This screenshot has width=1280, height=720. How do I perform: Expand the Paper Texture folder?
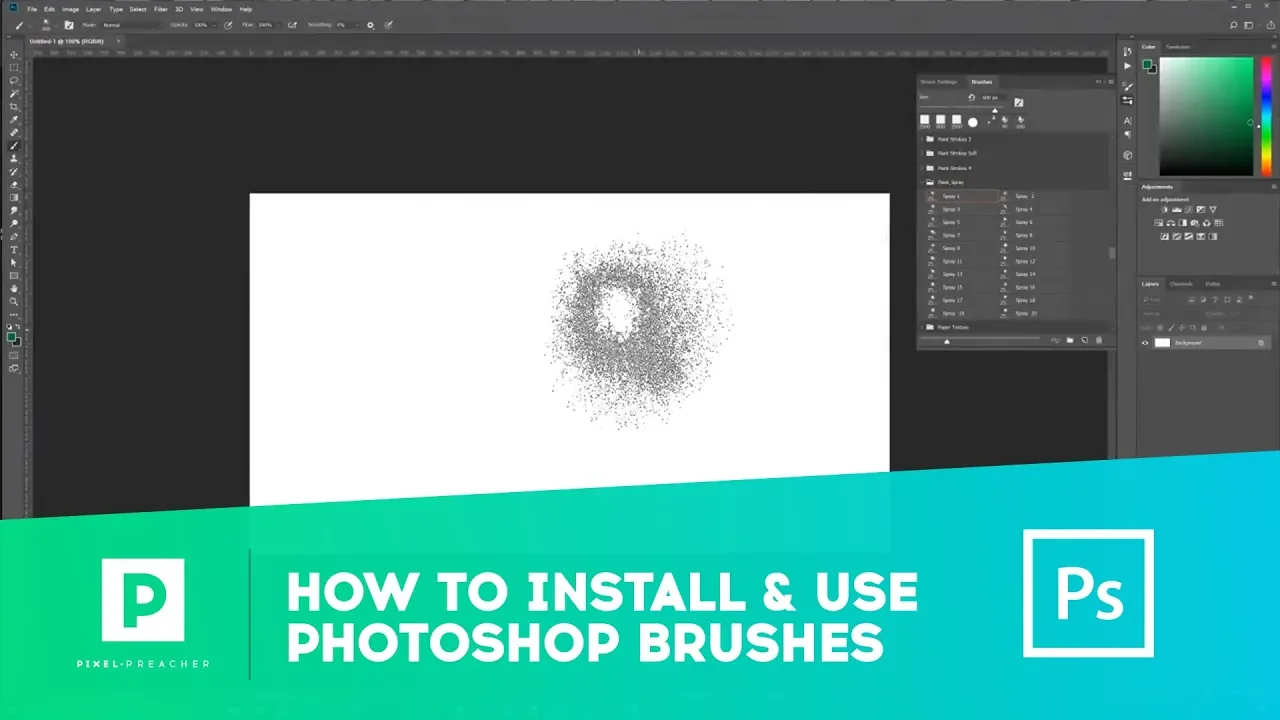click(x=921, y=327)
